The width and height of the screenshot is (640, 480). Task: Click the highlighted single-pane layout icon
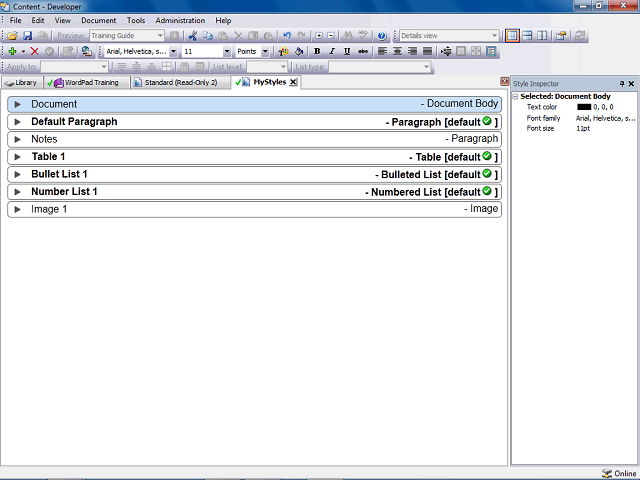[512, 36]
